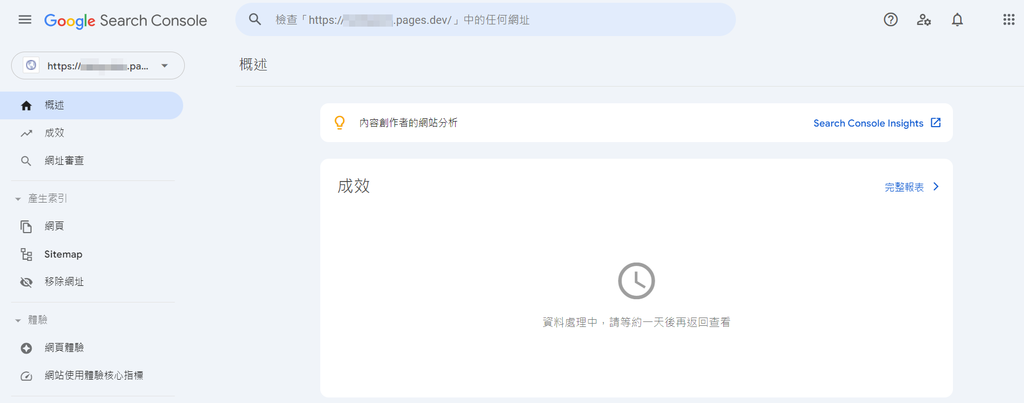Click the external link icon beside Insights

pyautogui.click(x=936, y=122)
